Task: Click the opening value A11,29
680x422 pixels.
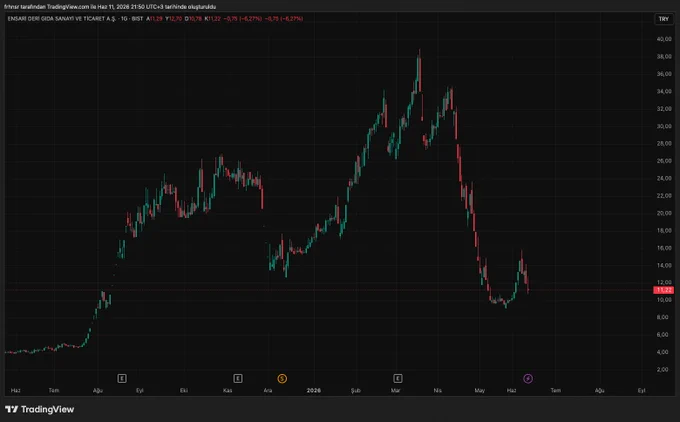Action: (154, 19)
